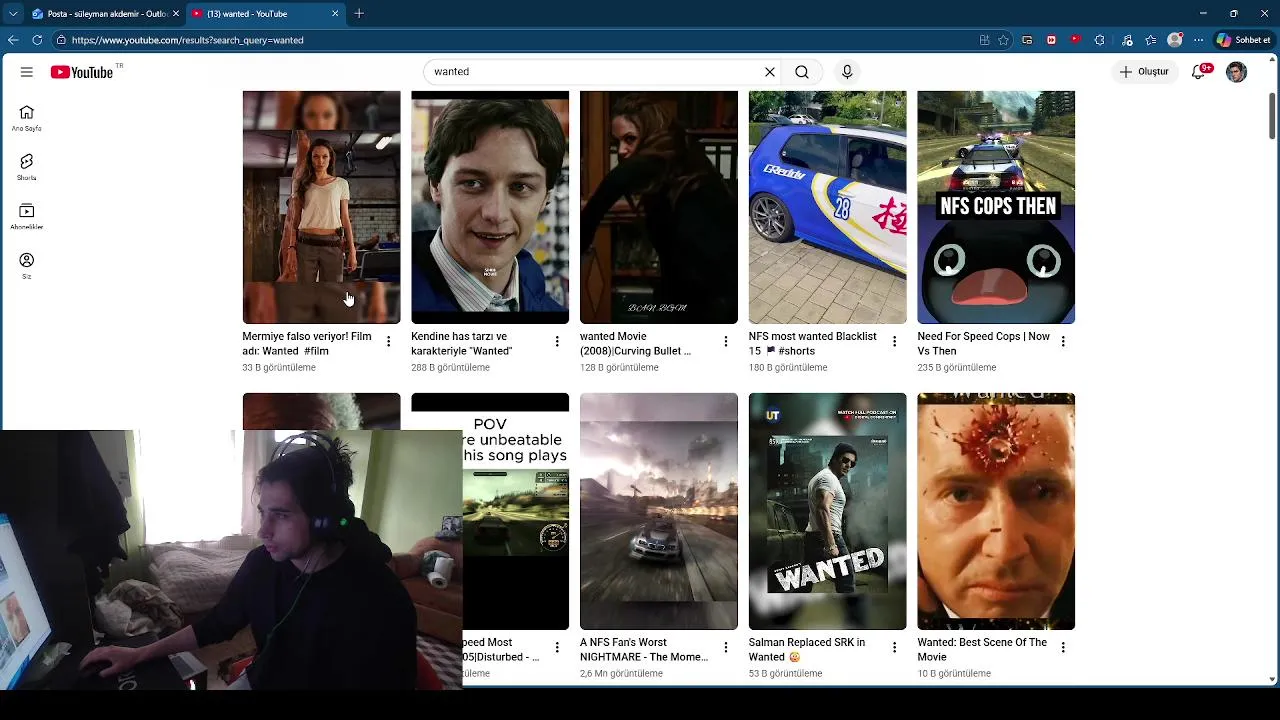Go back with the browser back arrow
Viewport: 1280px width, 720px height.
pyautogui.click(x=13, y=40)
